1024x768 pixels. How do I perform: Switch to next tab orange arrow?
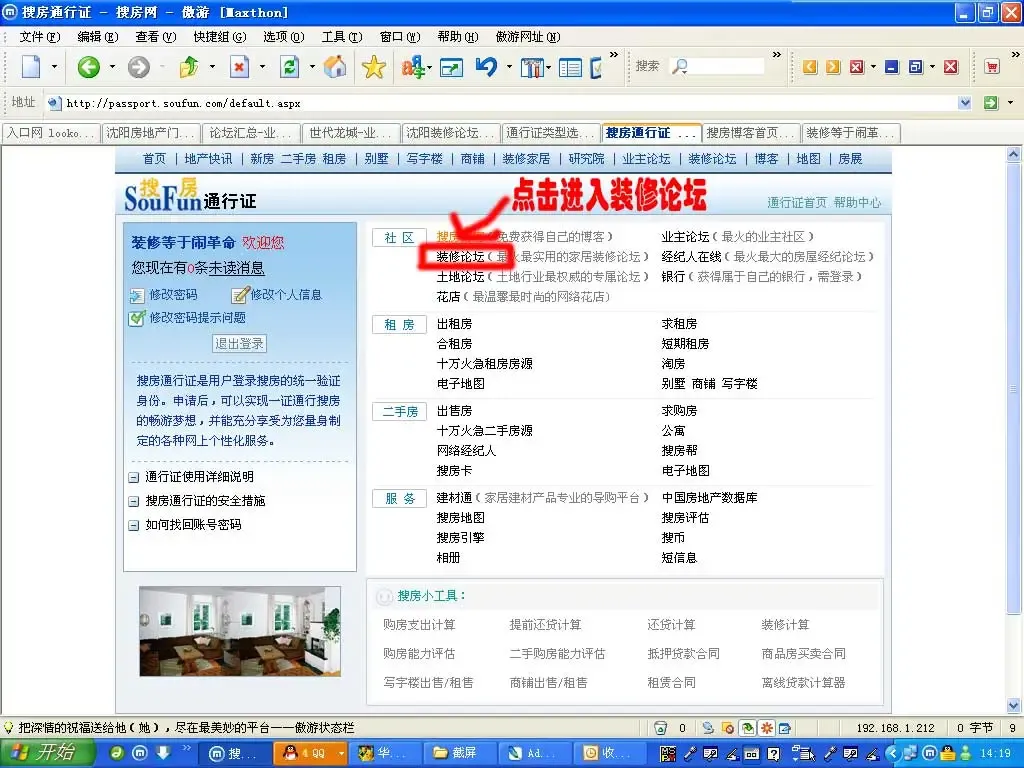point(833,67)
